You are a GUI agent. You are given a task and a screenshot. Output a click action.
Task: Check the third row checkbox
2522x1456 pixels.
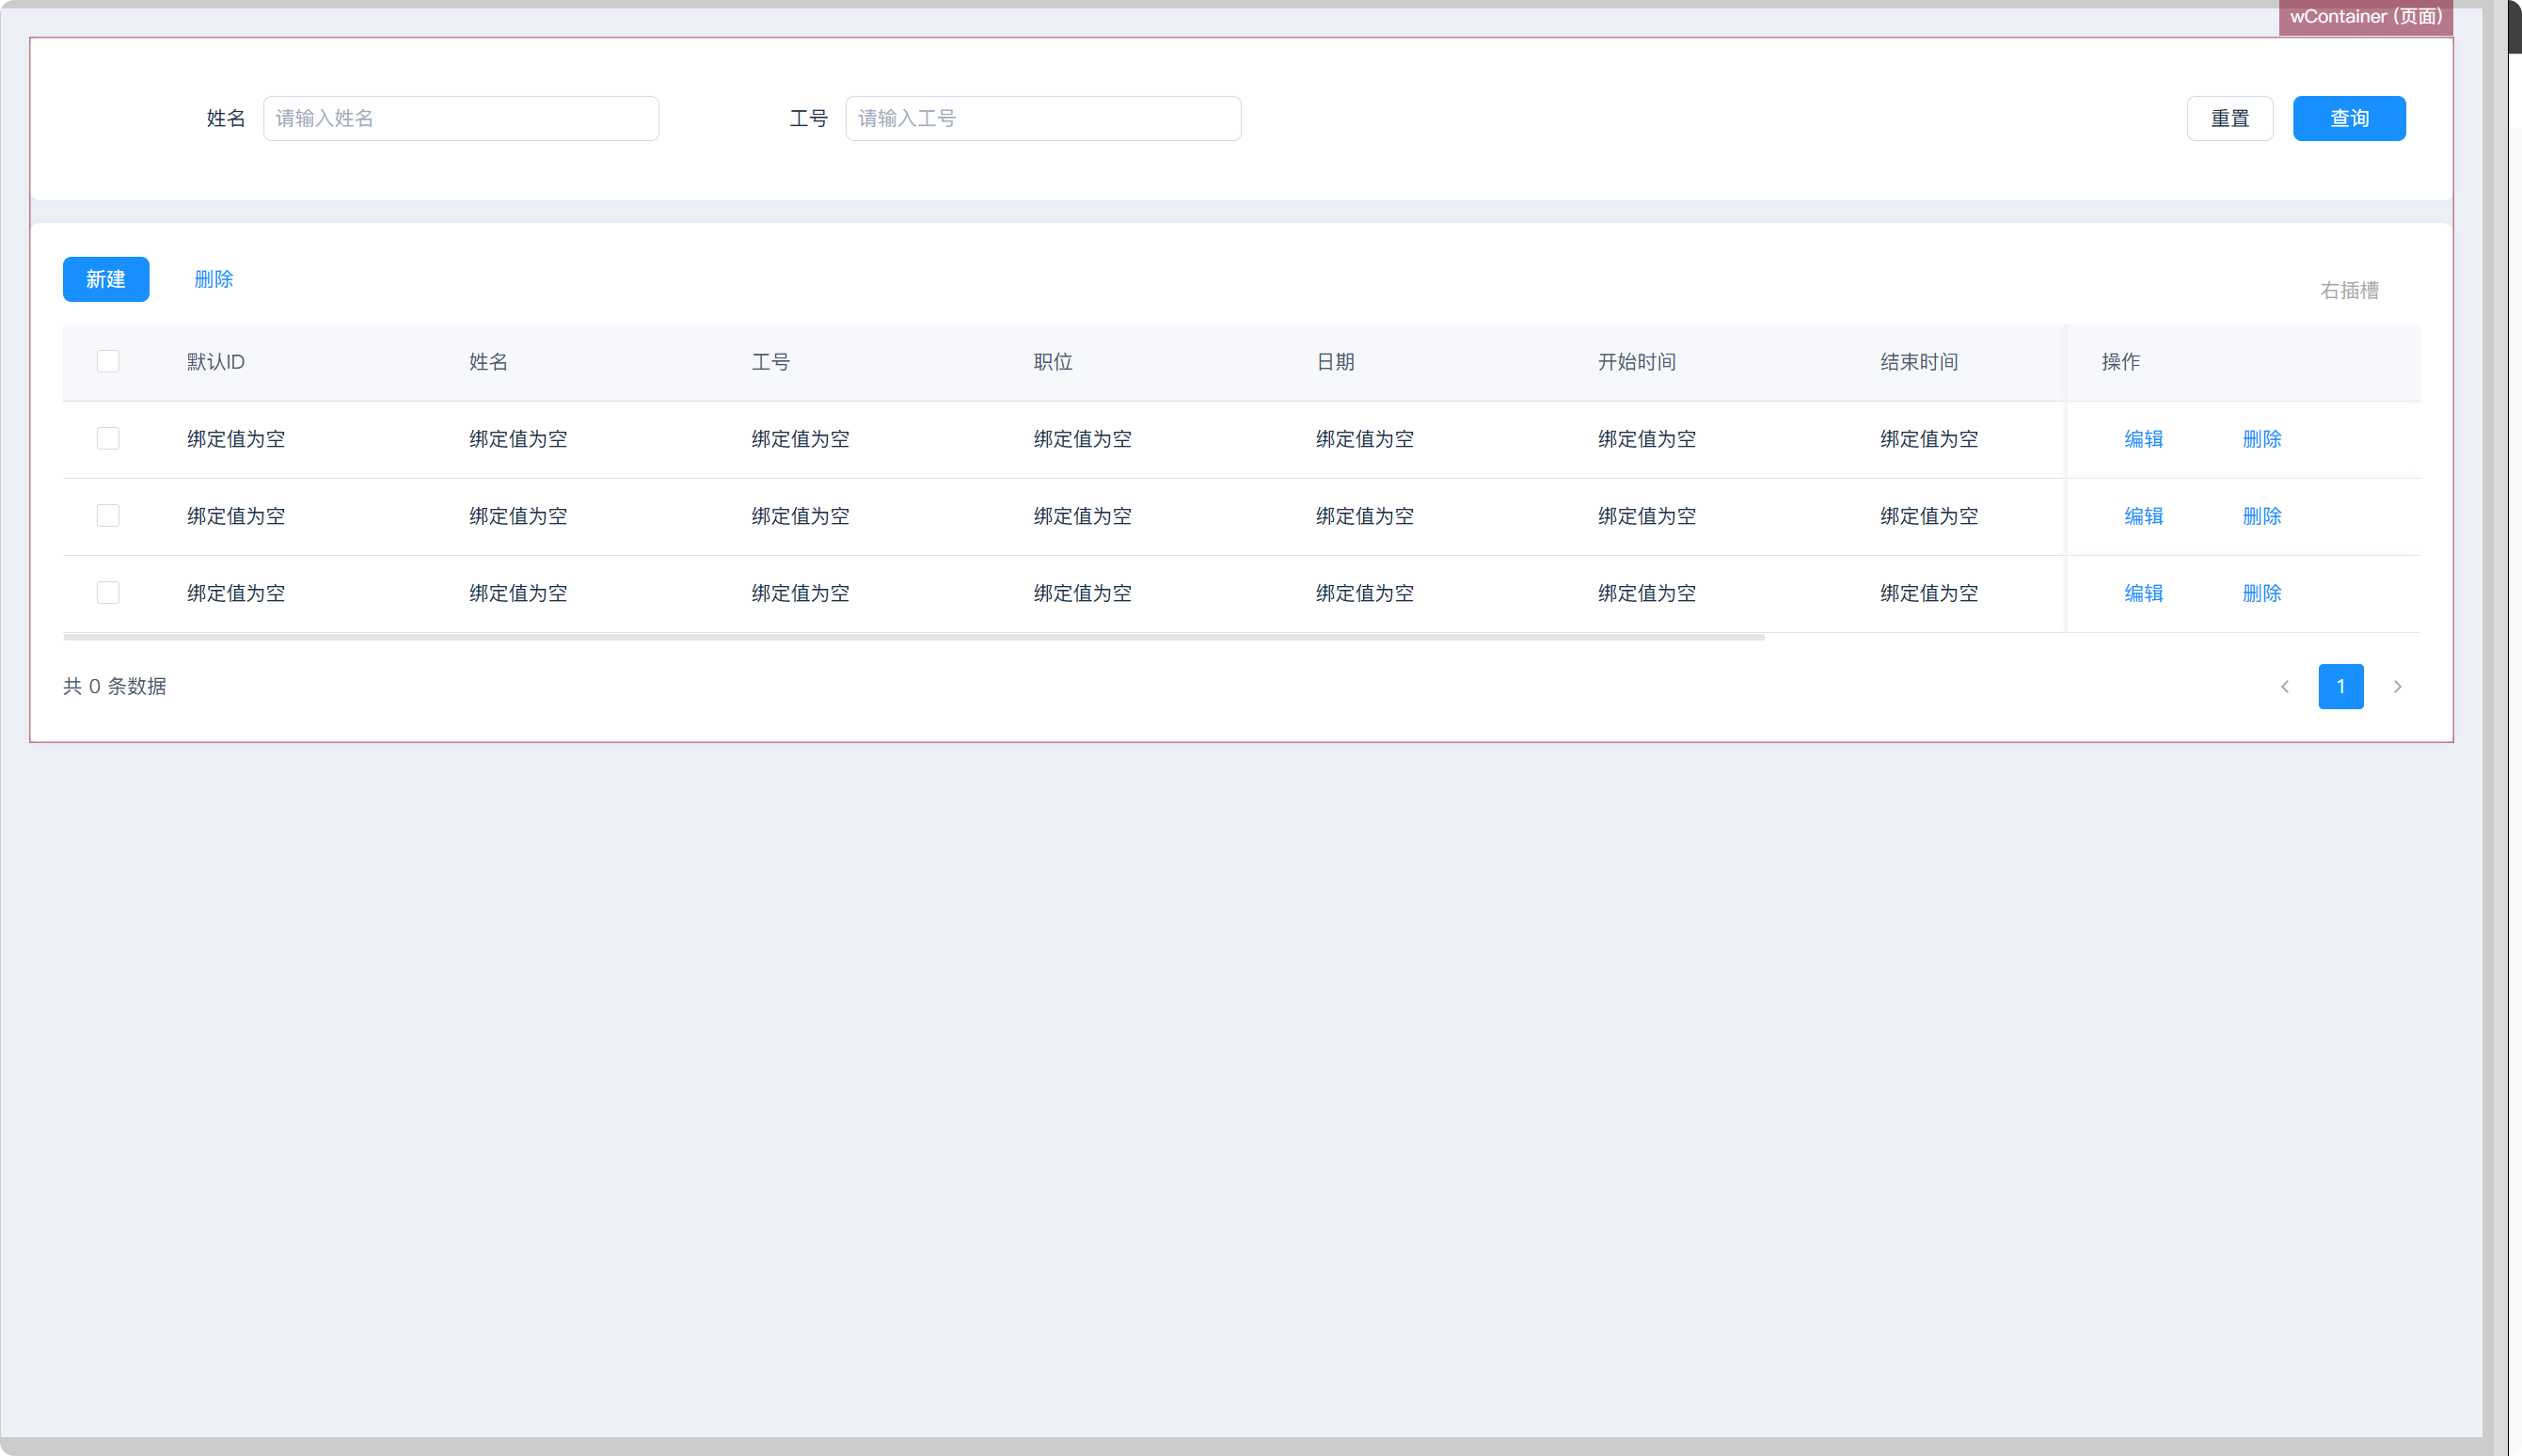[108, 592]
